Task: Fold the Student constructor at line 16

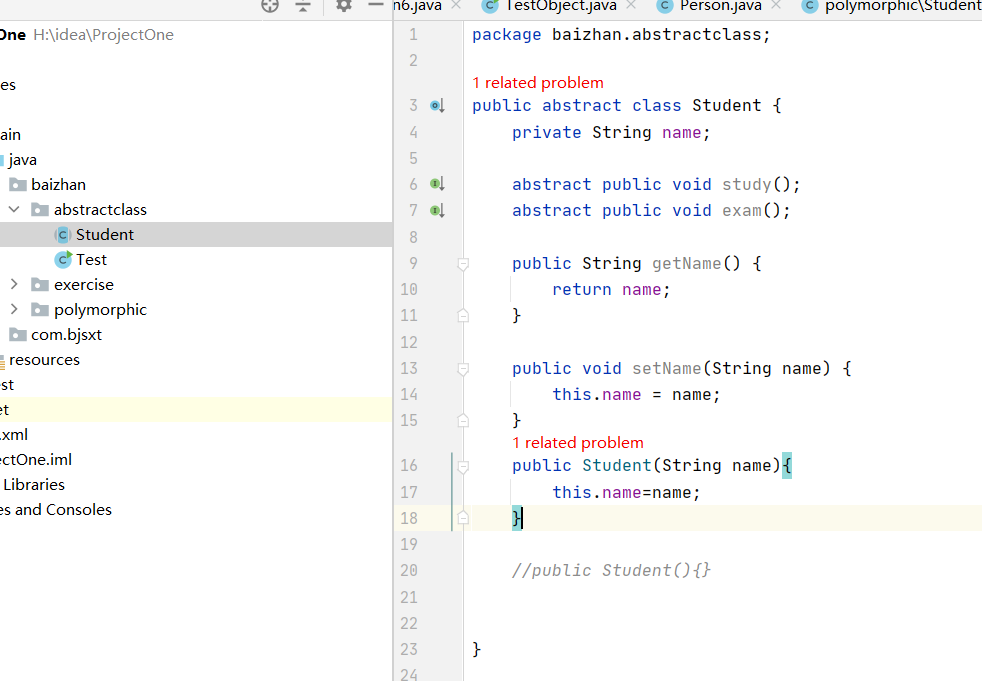Action: 463,466
